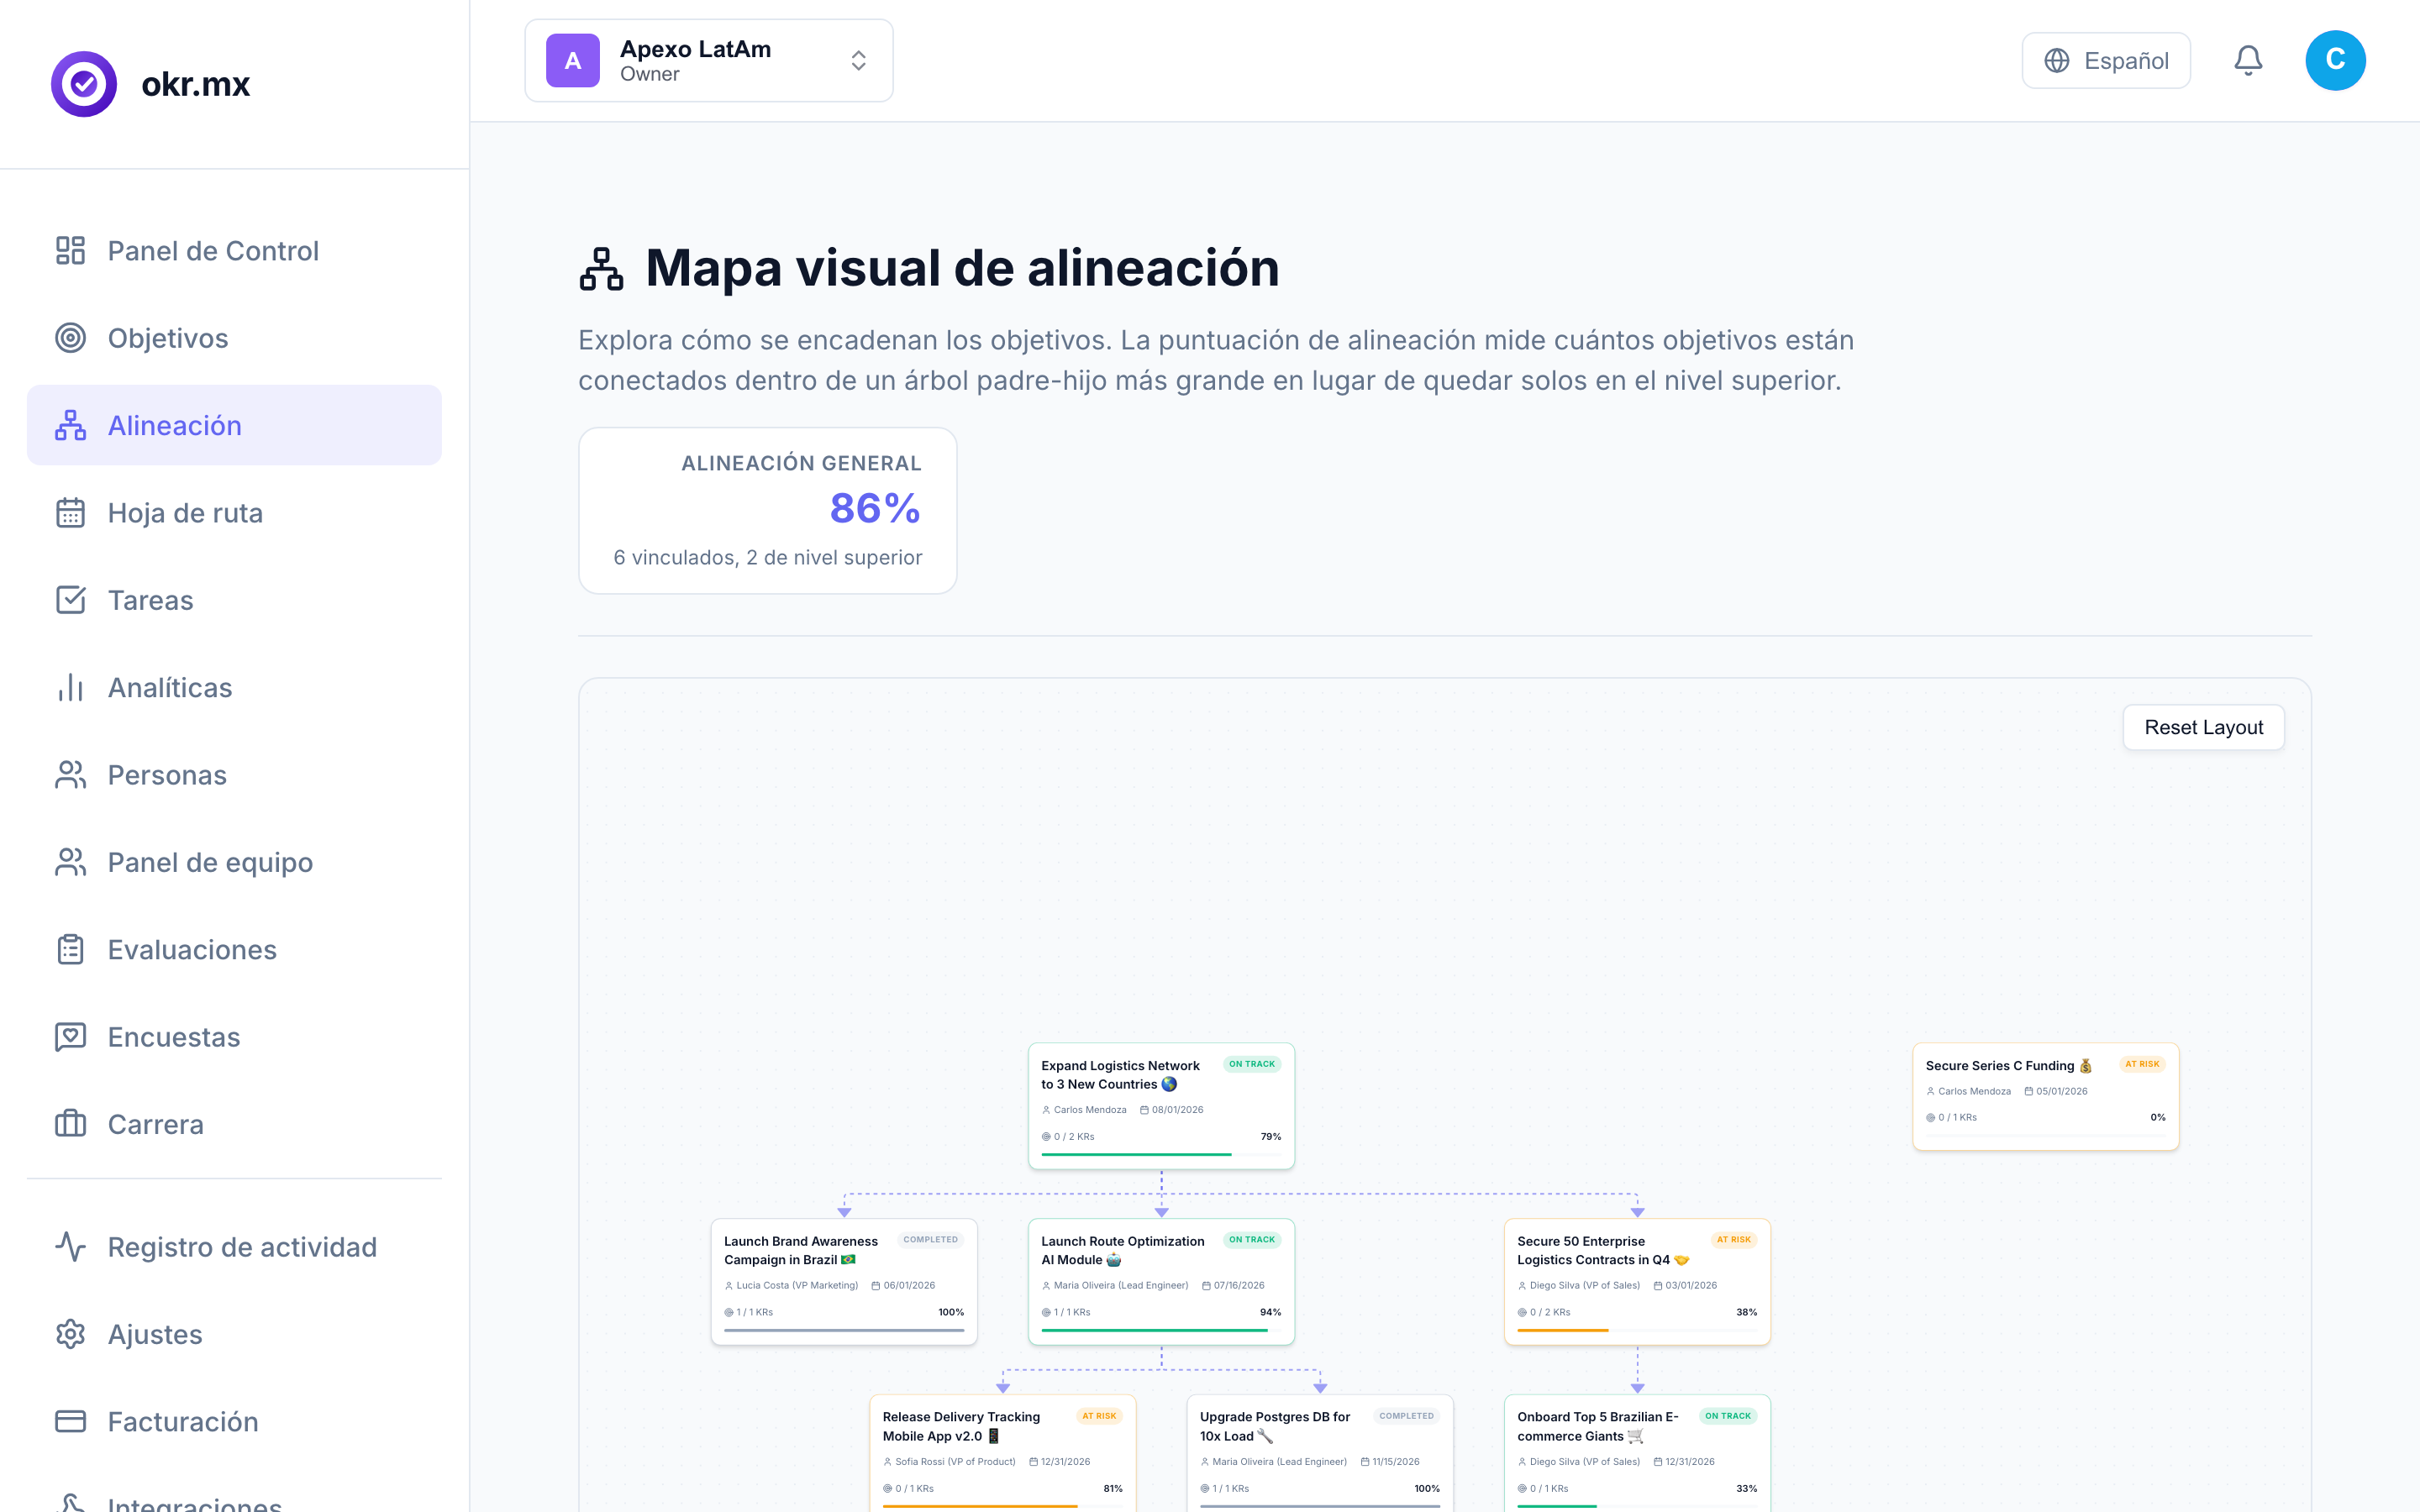Click ON TRACK badge on Expand Logistics
Screen dimensions: 2420x1512
[x=1252, y=1064]
